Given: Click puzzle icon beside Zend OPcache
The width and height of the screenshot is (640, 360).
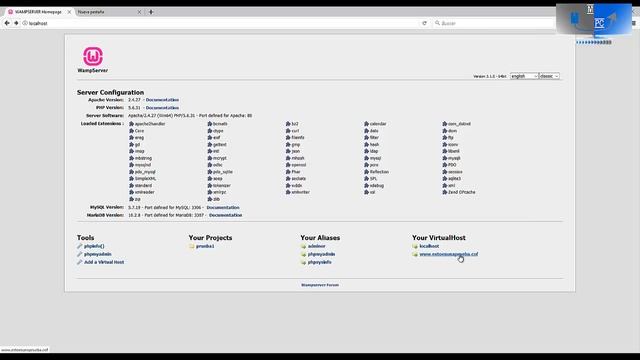Looking at the screenshot, I should [445, 192].
